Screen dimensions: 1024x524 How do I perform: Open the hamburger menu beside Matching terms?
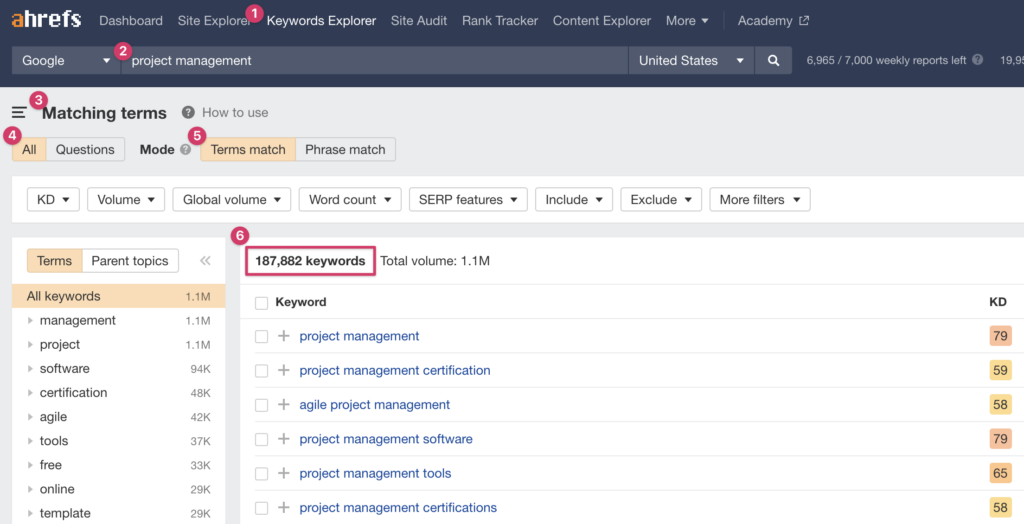(19, 113)
